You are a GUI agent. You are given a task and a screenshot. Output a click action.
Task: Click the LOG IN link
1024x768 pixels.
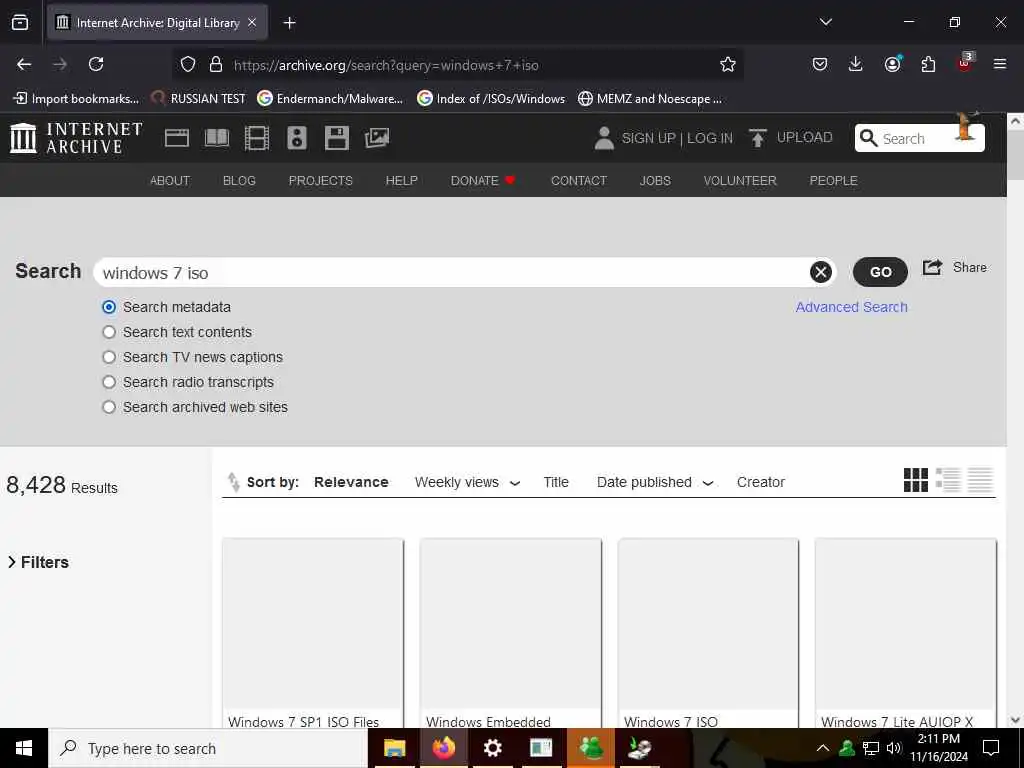[710, 138]
